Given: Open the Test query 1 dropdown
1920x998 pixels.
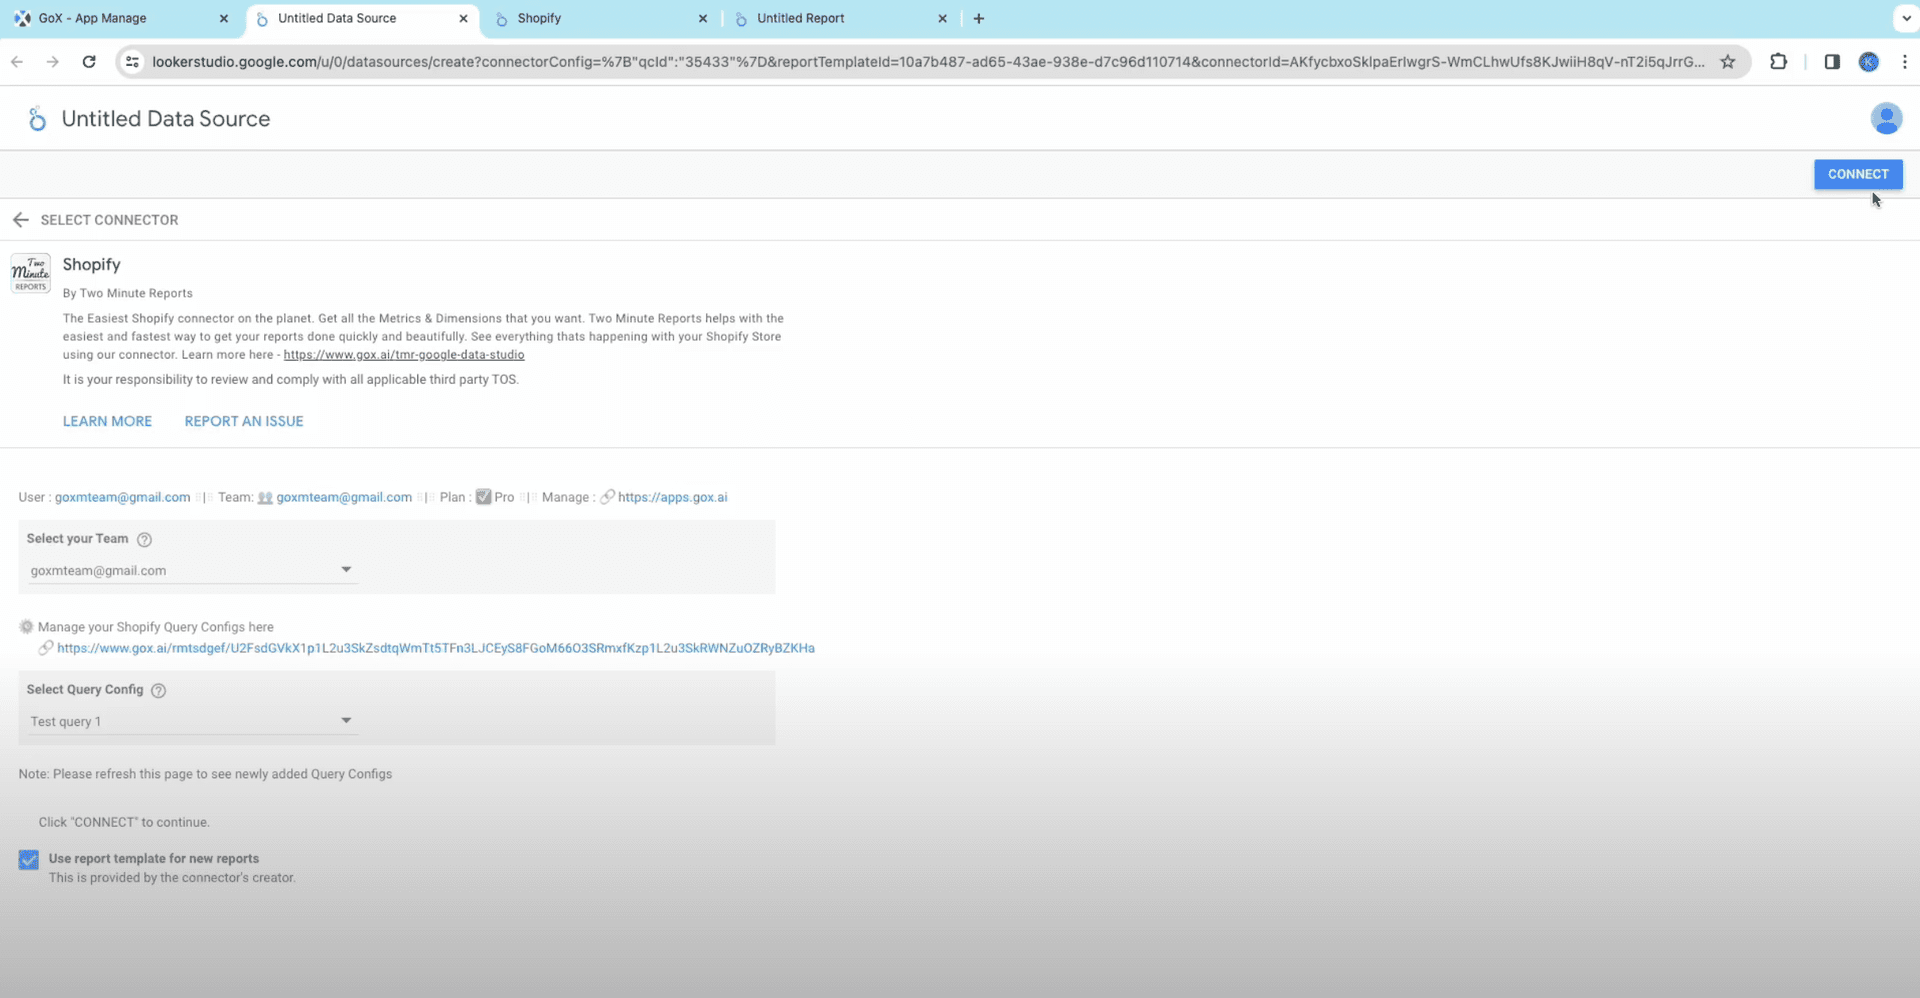Looking at the screenshot, I should 191,721.
